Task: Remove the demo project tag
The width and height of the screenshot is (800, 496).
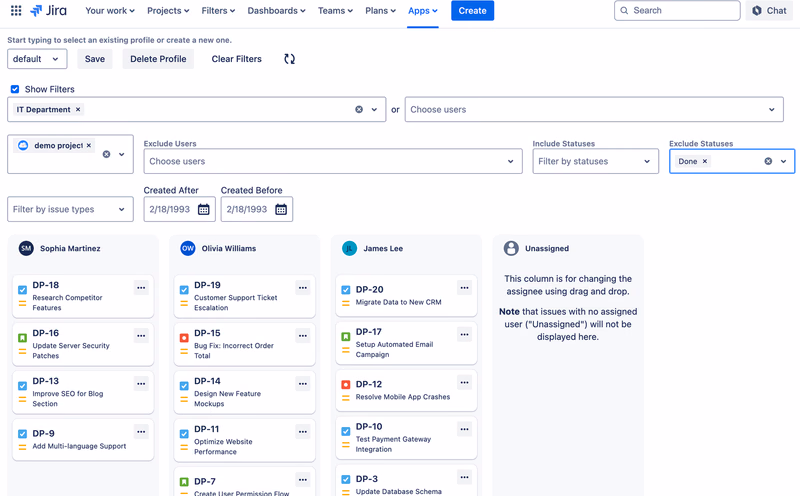Action: (89, 145)
